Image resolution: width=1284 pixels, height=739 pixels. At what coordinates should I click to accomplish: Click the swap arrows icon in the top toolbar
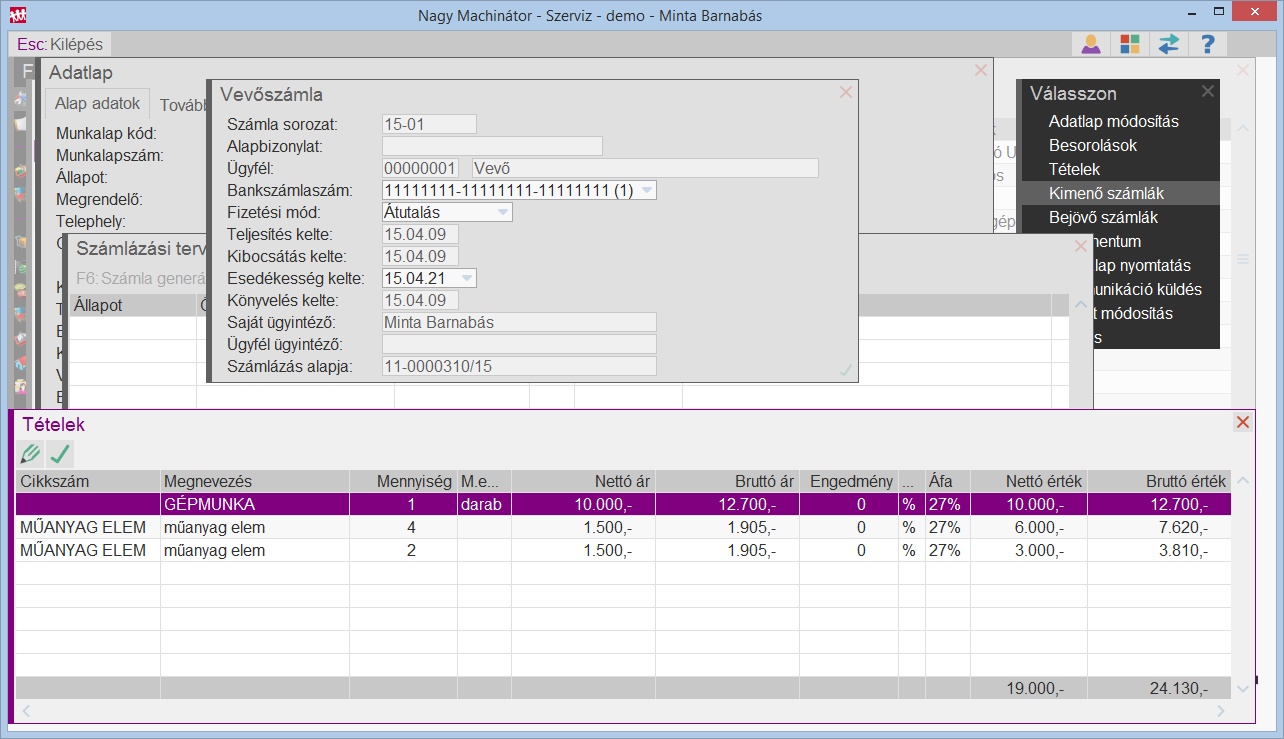pos(1168,44)
